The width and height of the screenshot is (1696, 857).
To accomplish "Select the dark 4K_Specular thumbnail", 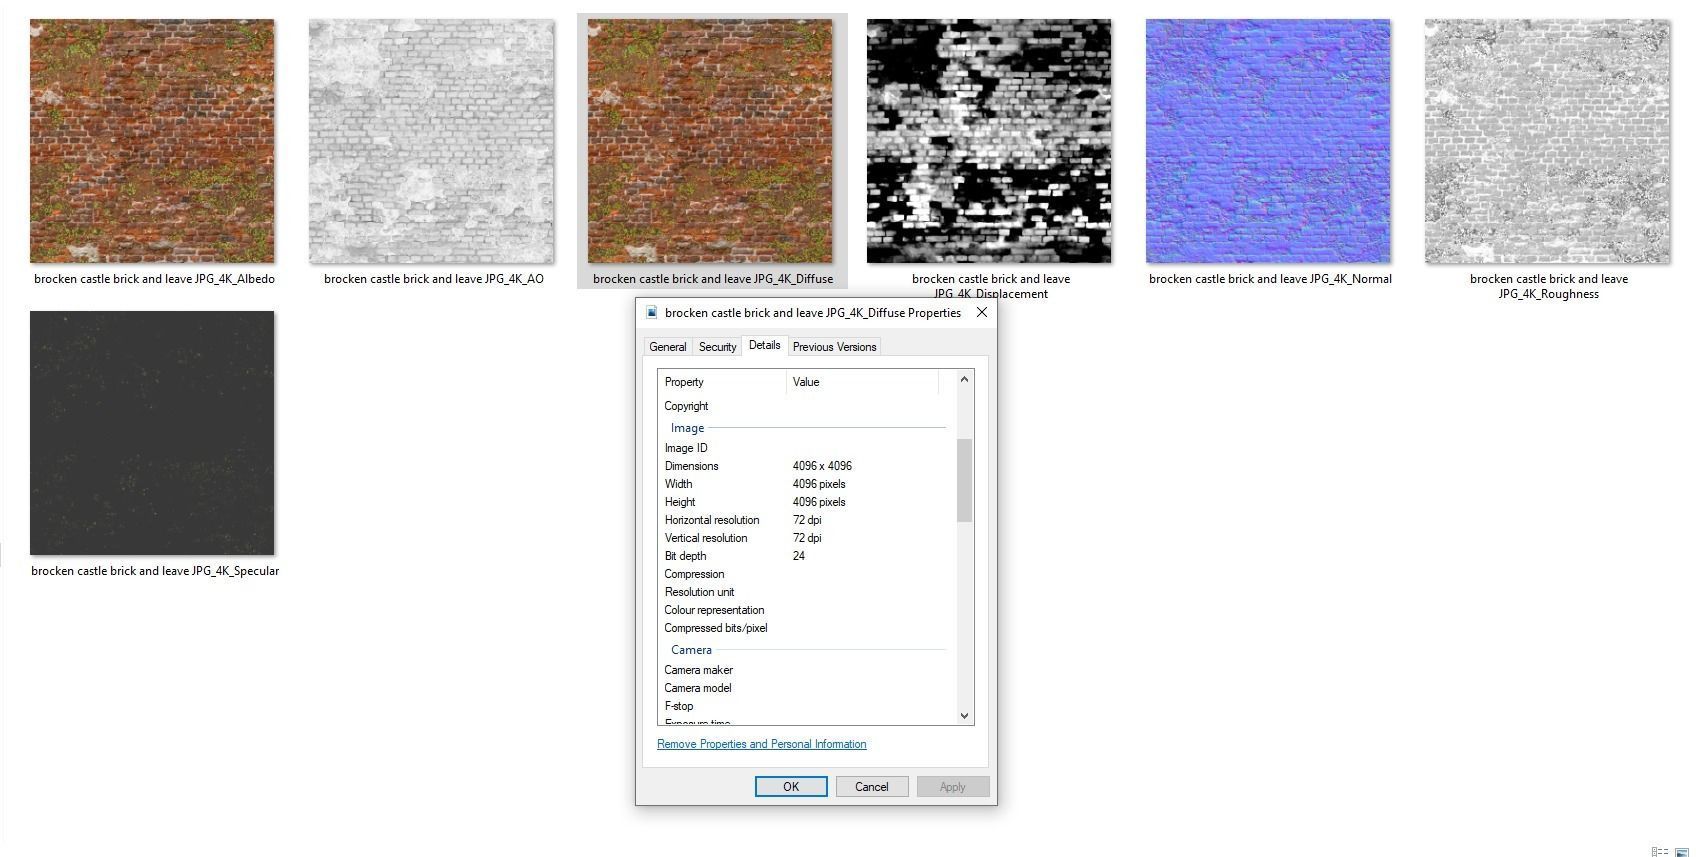I will tap(152, 433).
